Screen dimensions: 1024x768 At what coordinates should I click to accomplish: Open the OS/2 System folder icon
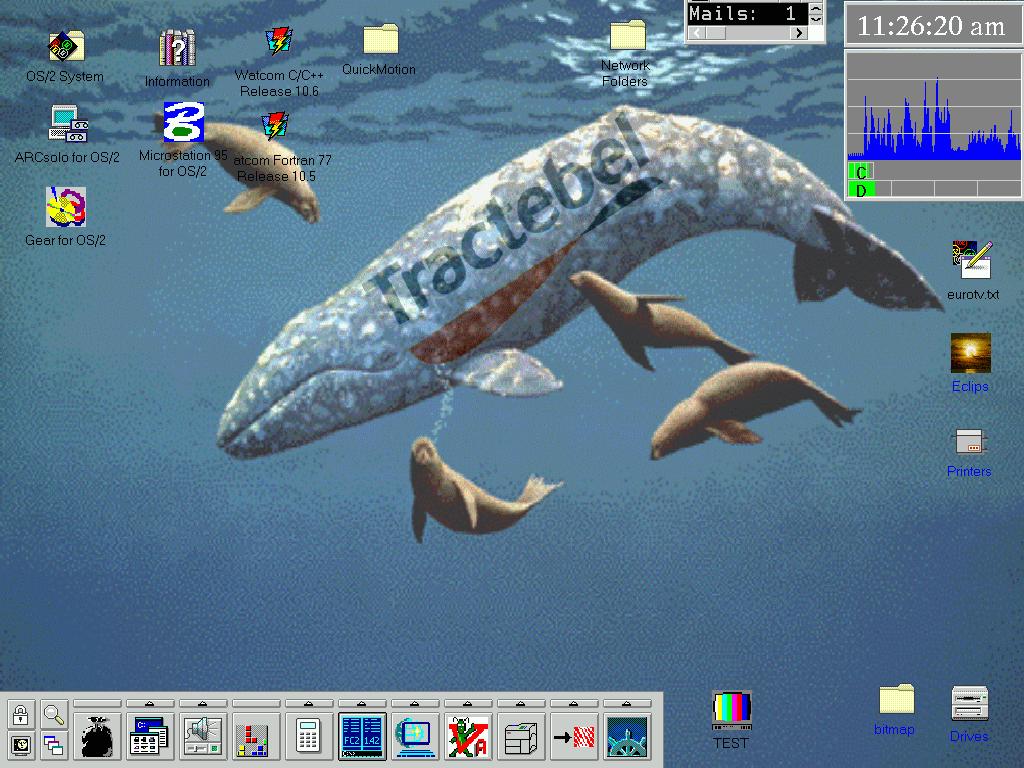pos(66,46)
